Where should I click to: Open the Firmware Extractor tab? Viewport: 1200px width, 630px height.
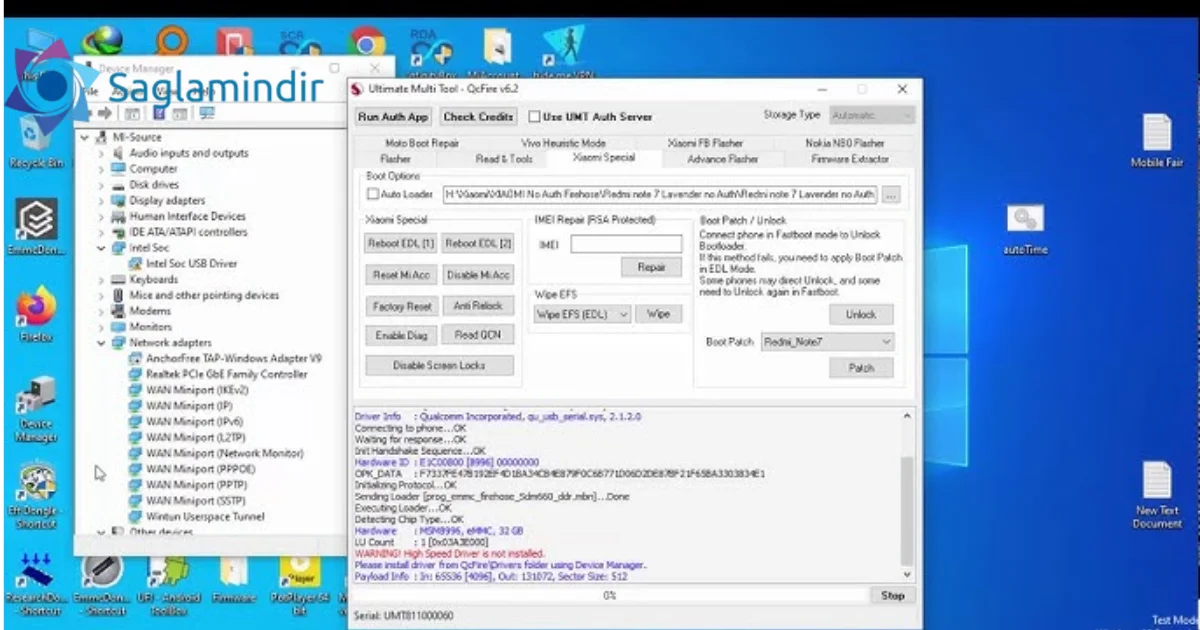pyautogui.click(x=850, y=159)
